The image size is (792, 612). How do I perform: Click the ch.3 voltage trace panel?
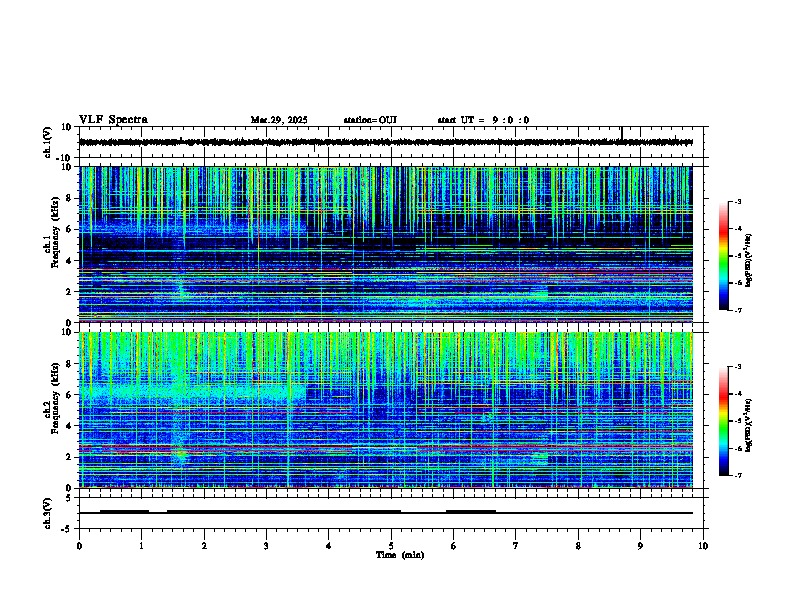[391, 513]
